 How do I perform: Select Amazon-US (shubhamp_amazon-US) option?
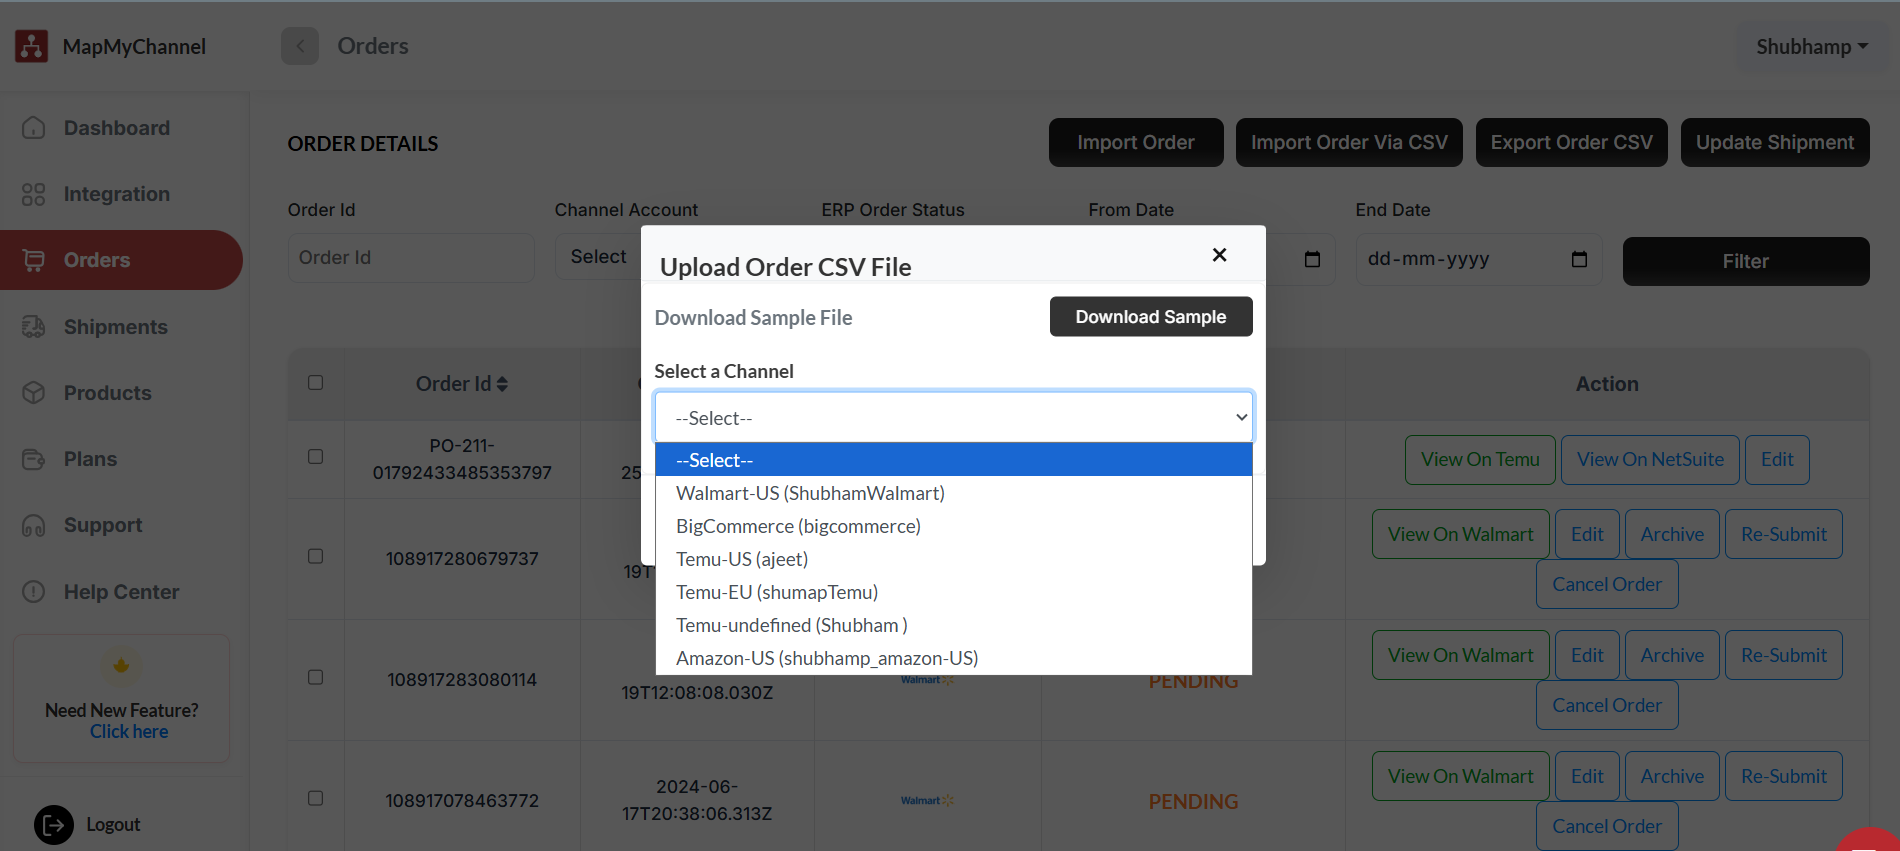point(827,658)
